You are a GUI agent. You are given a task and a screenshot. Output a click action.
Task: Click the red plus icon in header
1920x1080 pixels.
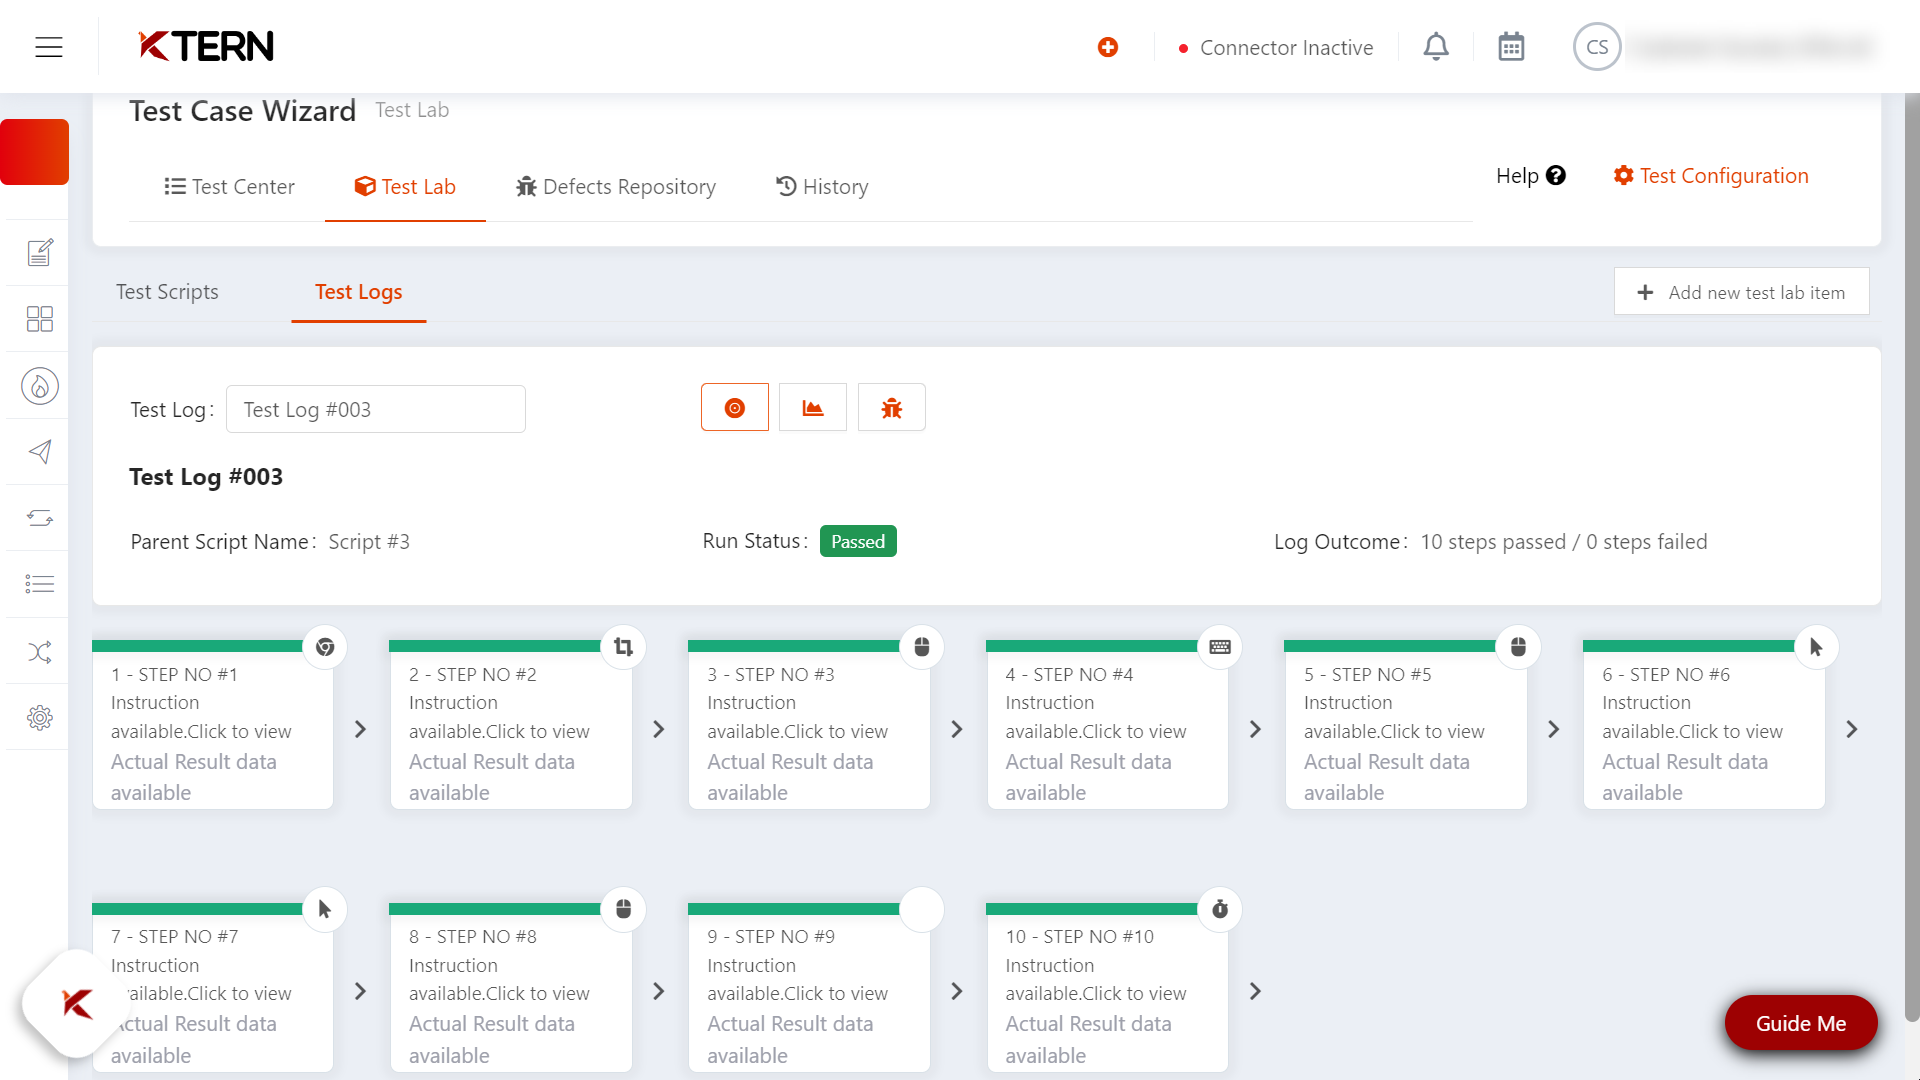click(x=1108, y=47)
